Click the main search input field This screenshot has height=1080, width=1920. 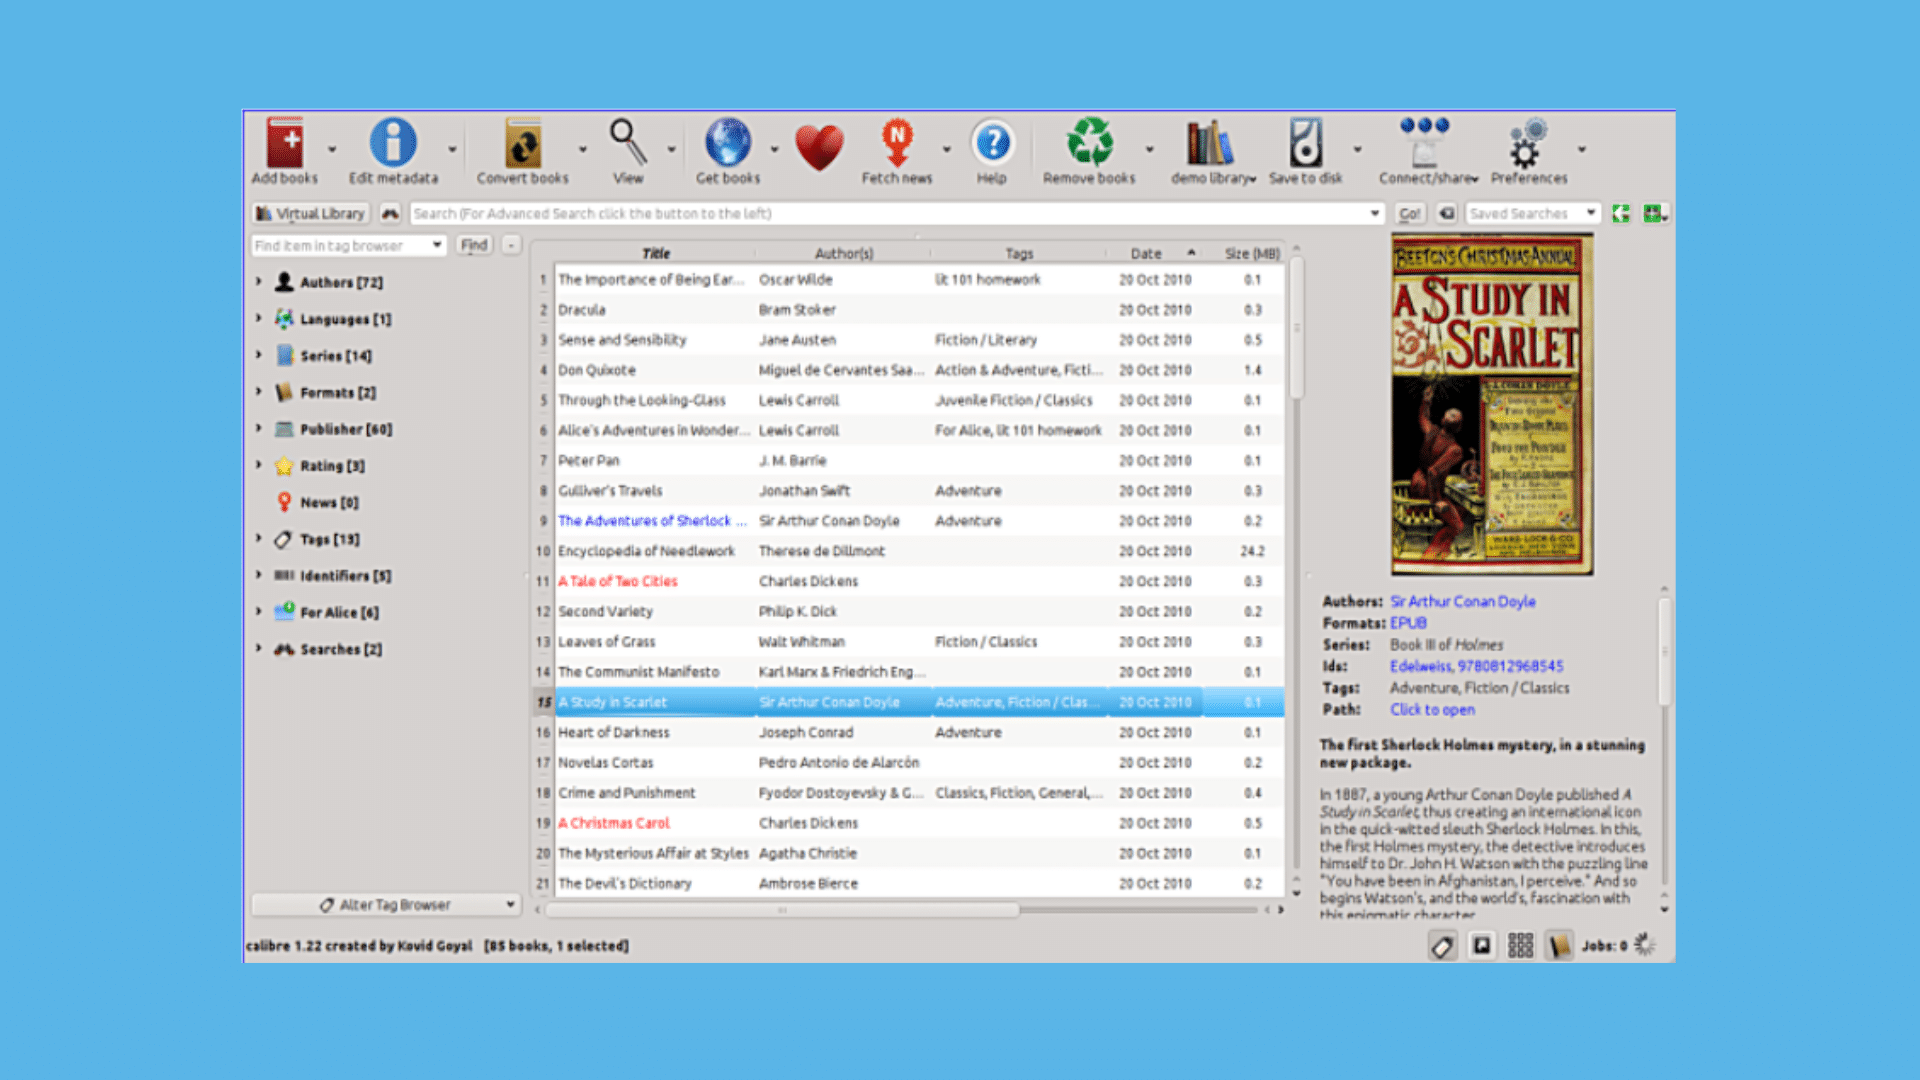(896, 213)
